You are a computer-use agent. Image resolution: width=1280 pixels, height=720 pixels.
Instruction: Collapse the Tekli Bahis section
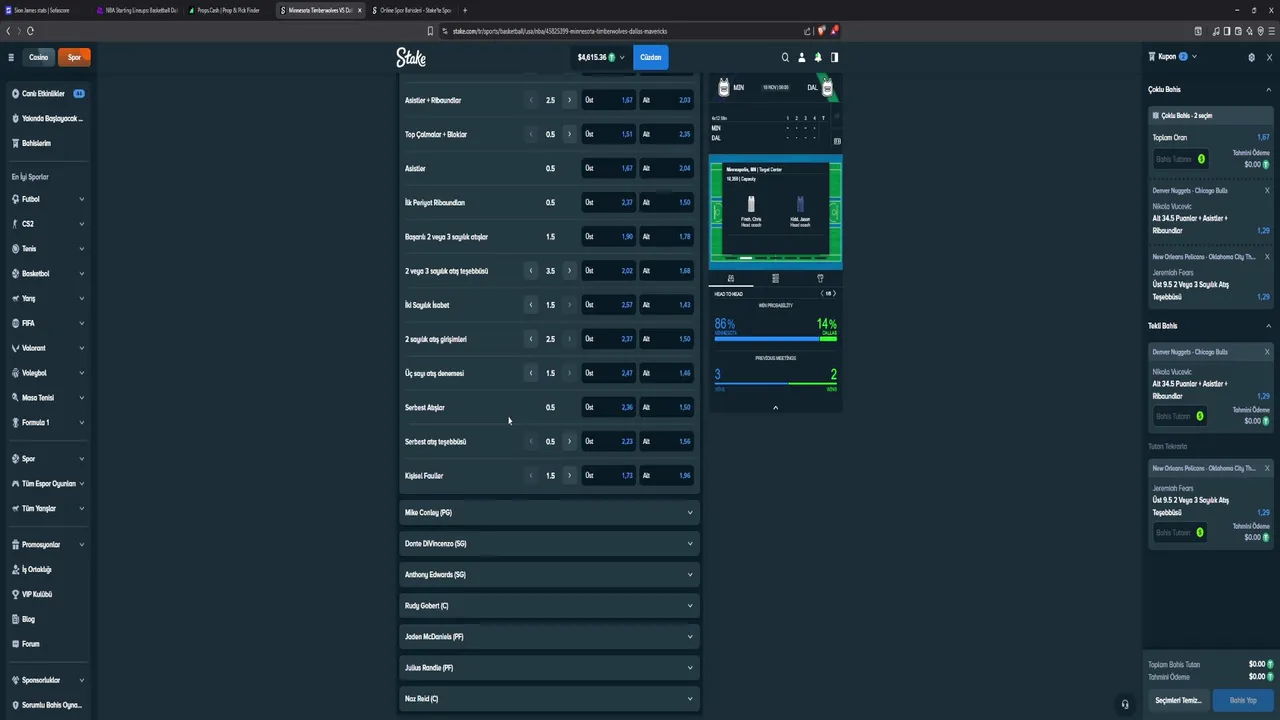pyautogui.click(x=1268, y=326)
